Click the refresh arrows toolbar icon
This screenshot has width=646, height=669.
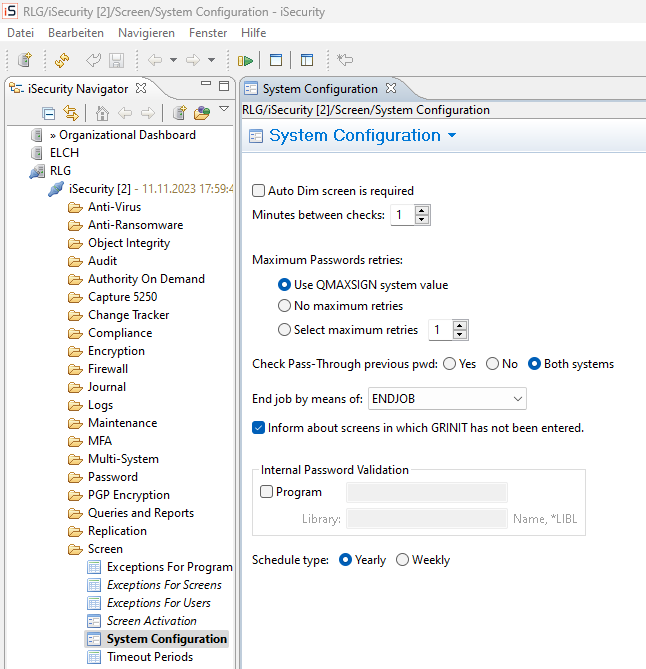pos(62,60)
